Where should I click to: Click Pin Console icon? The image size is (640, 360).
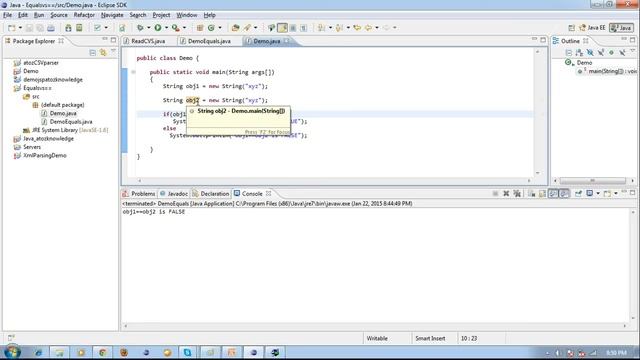tap(578, 193)
